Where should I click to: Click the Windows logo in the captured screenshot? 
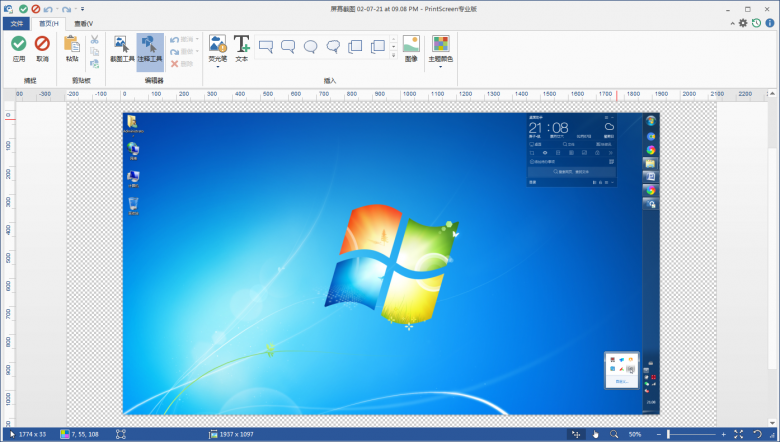pos(391,264)
